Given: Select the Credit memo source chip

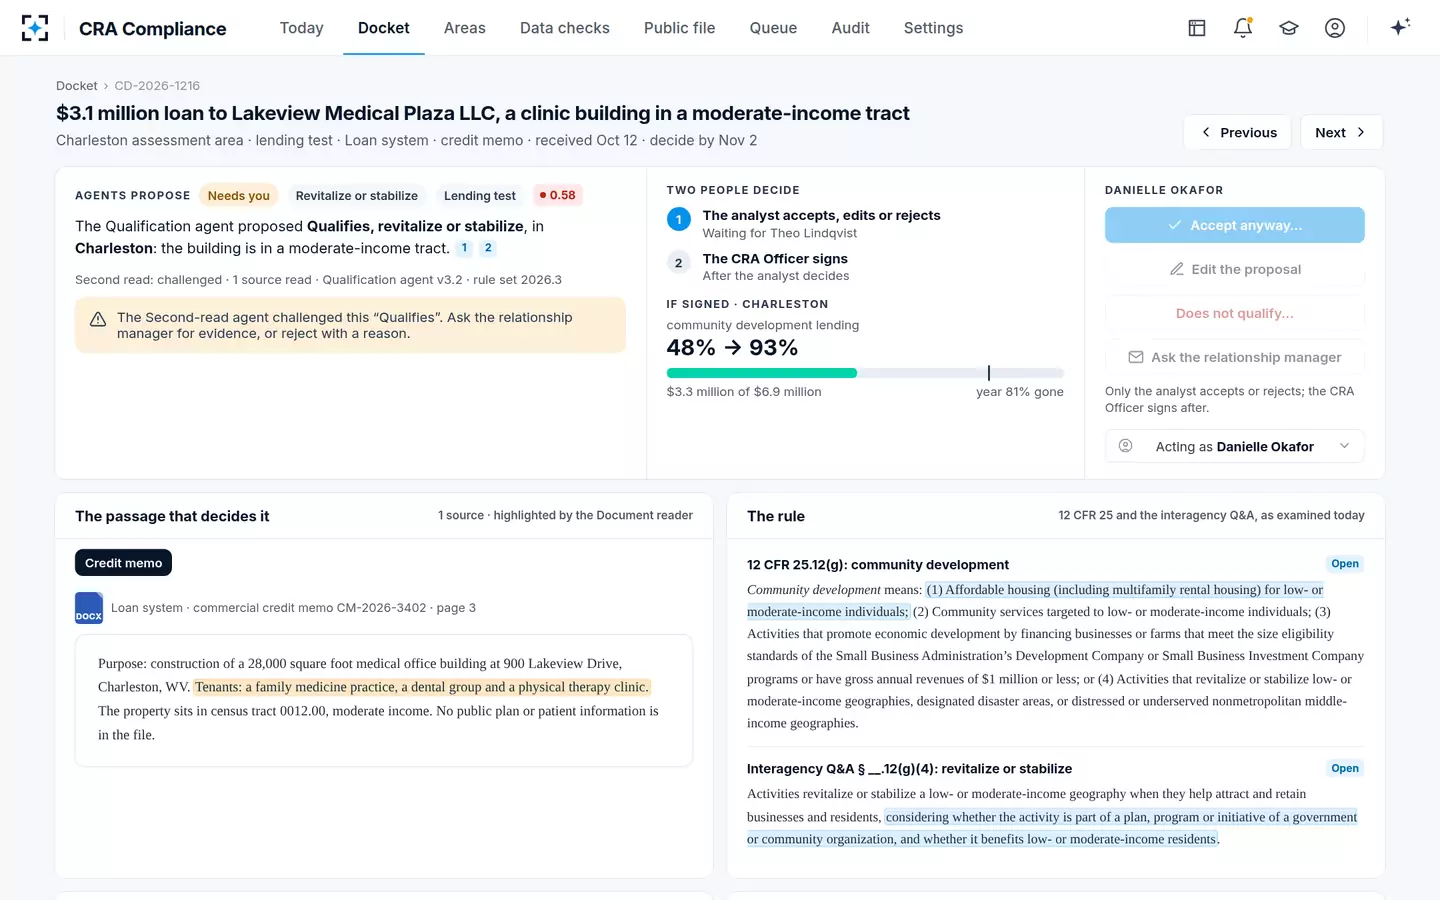Looking at the screenshot, I should (x=123, y=563).
